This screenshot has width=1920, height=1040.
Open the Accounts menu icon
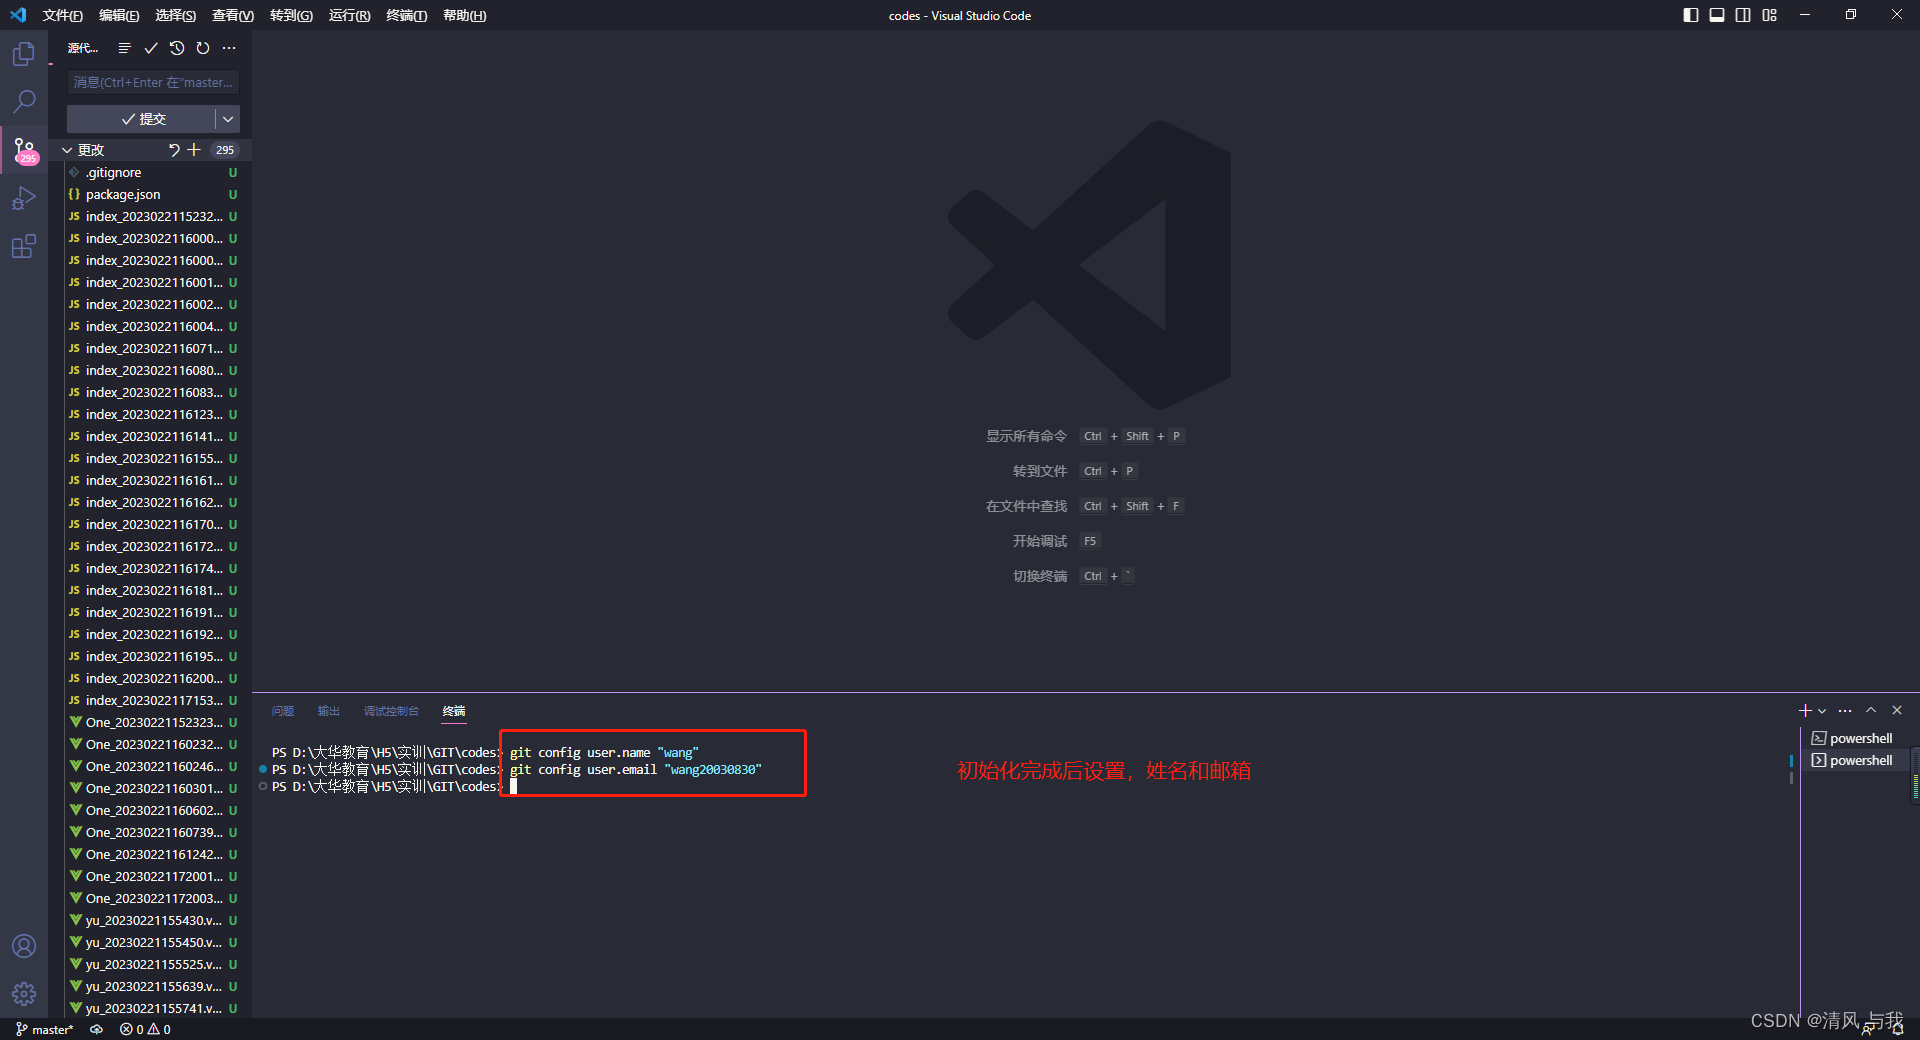[24, 946]
